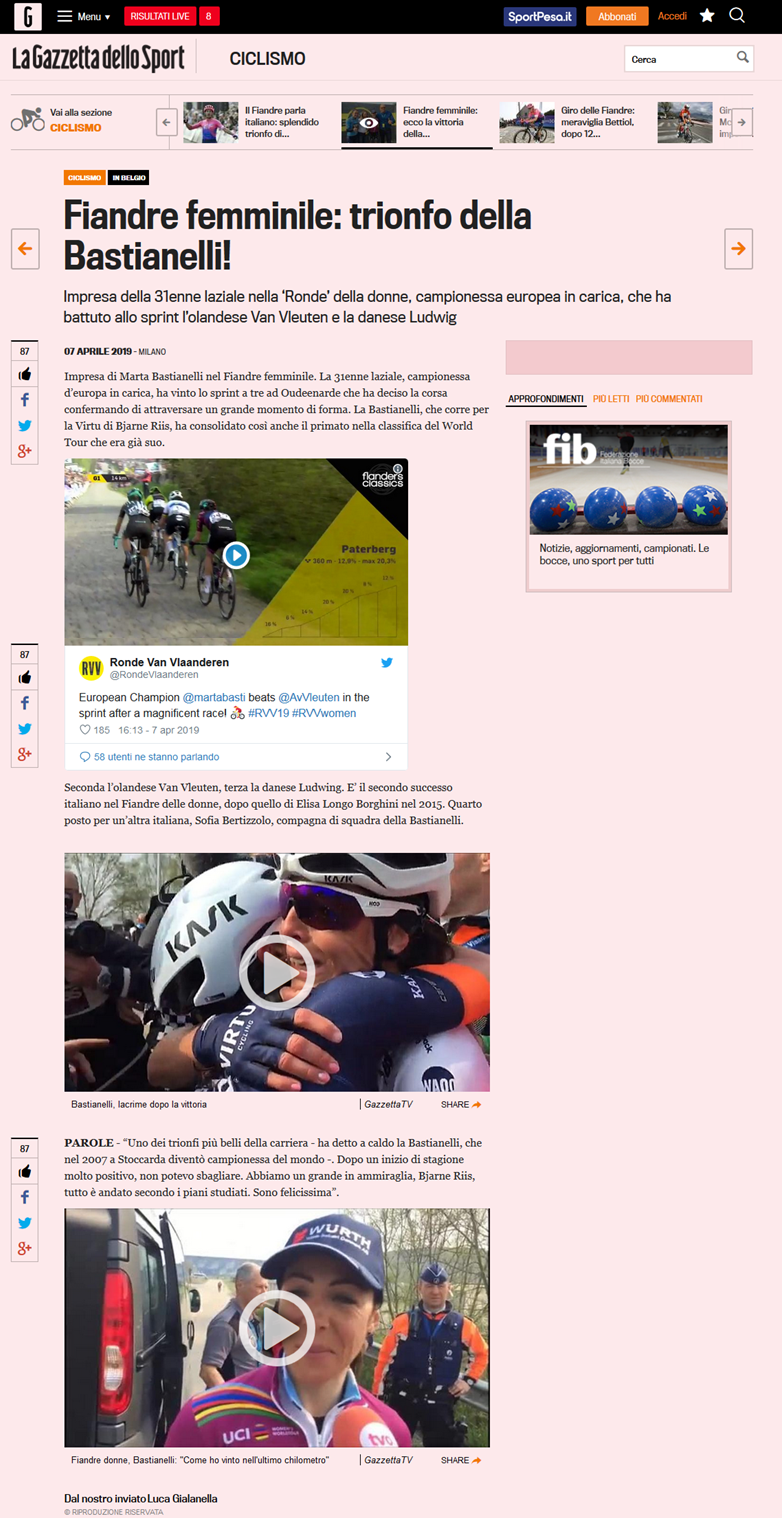
Task: Open the Menu dropdown
Action: 84,16
